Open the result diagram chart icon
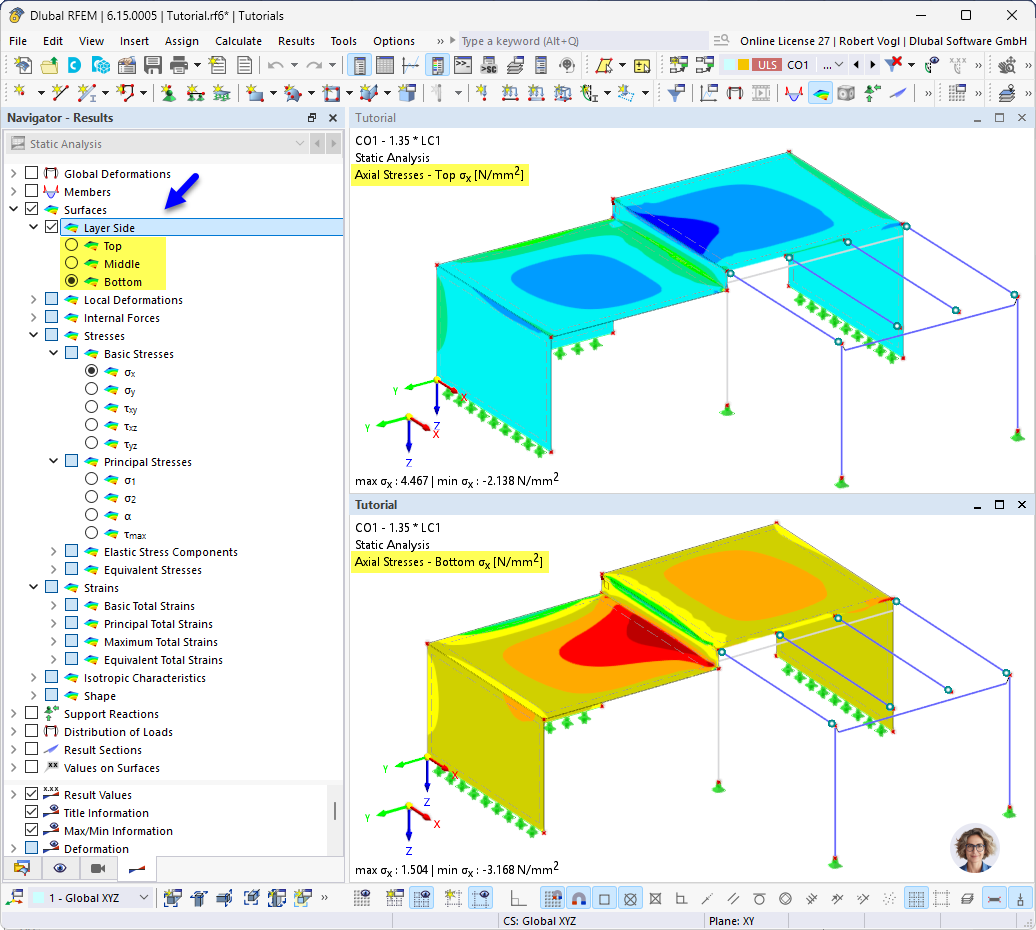The image size is (1036, 930). [709, 93]
